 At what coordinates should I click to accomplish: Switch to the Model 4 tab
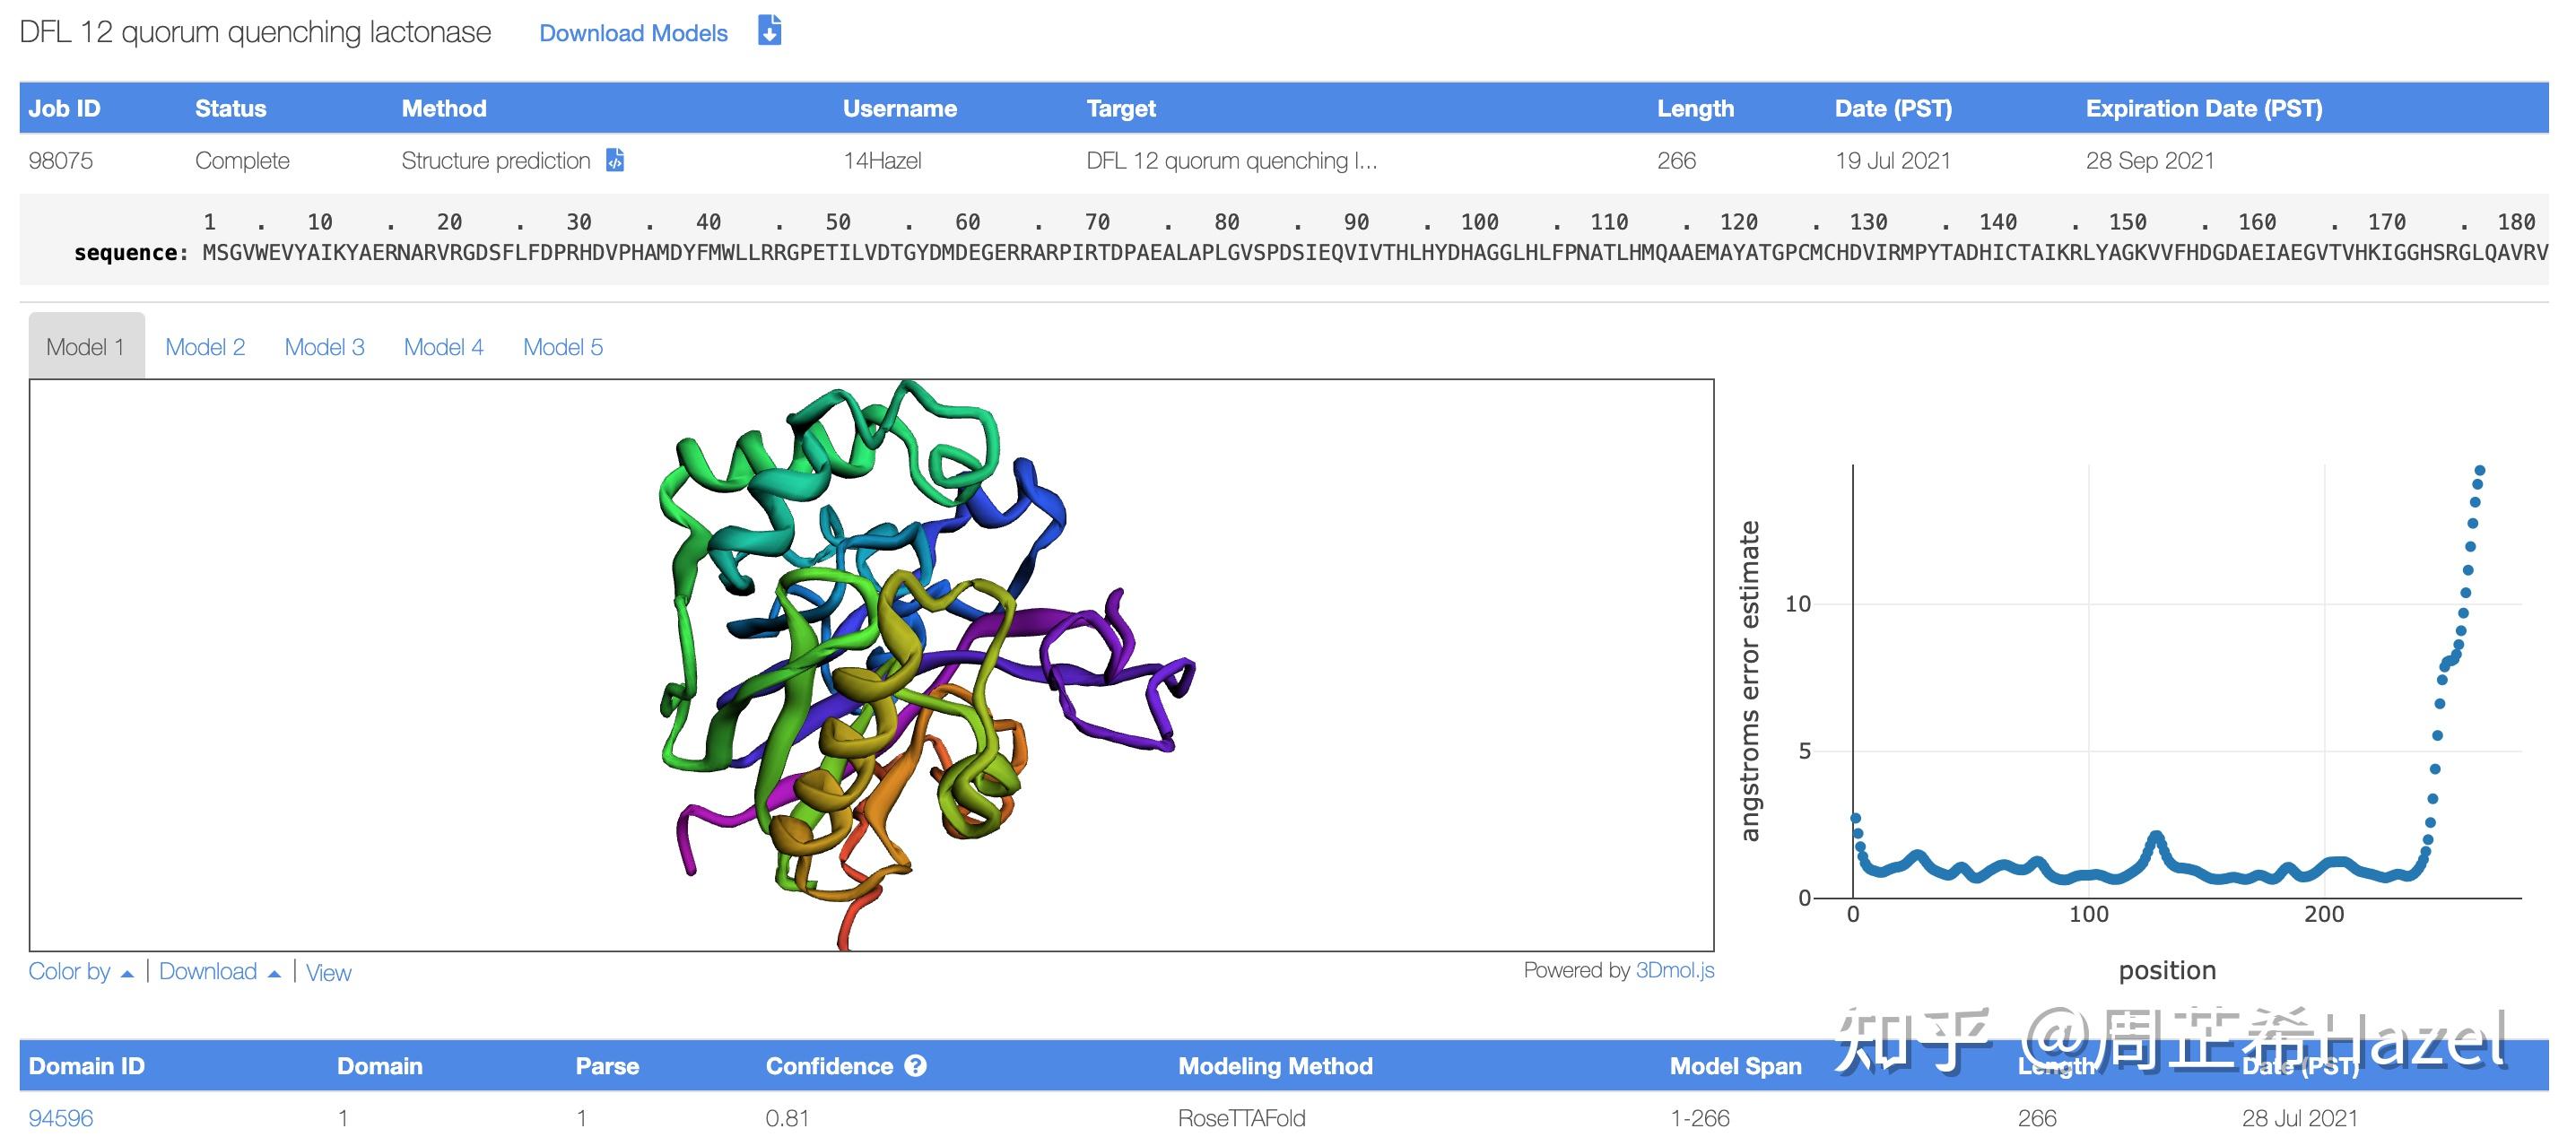pos(443,347)
